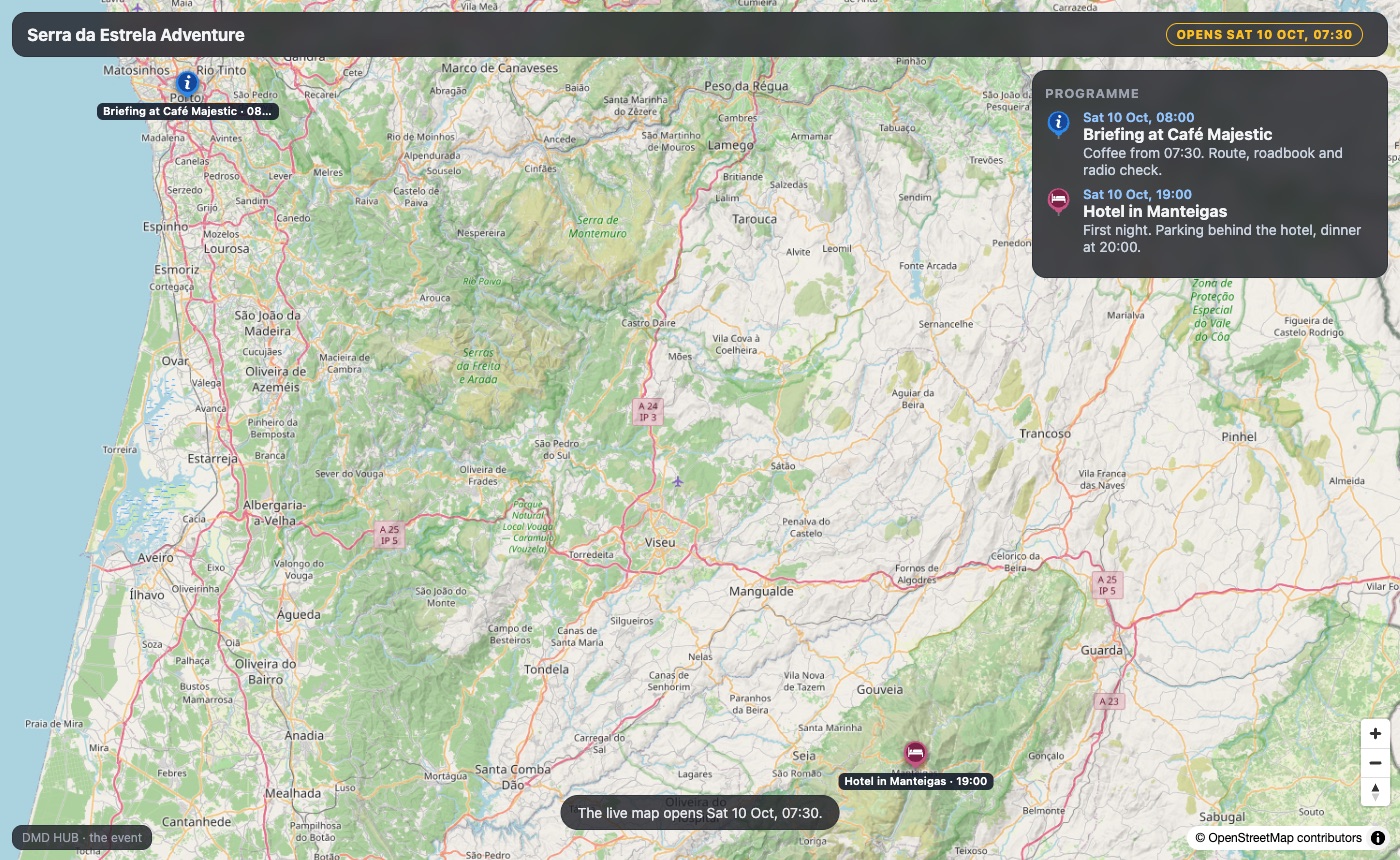Click the Briefing at Café Majestic map label
This screenshot has width=1400, height=860.
point(188,112)
